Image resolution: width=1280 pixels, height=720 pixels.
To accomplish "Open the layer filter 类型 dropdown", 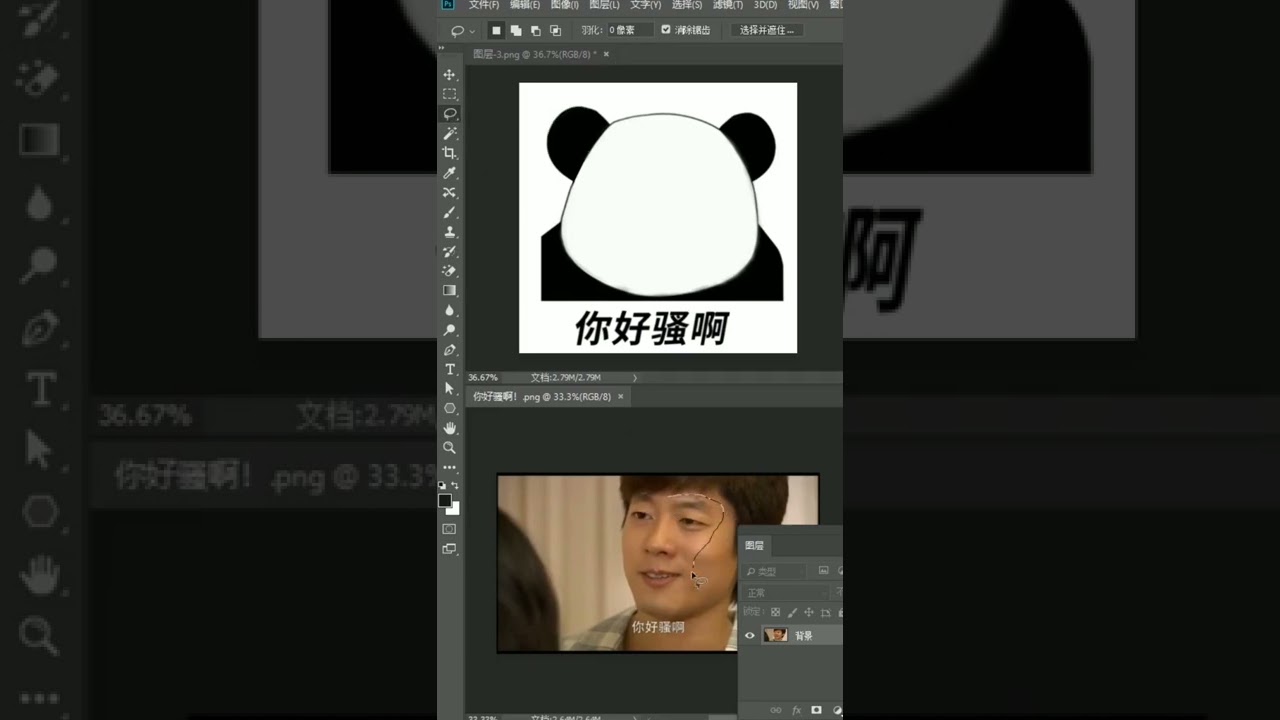I will (x=776, y=571).
